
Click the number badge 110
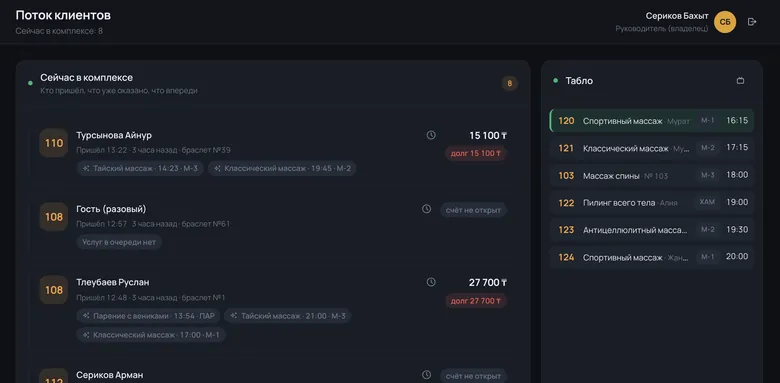coord(54,143)
